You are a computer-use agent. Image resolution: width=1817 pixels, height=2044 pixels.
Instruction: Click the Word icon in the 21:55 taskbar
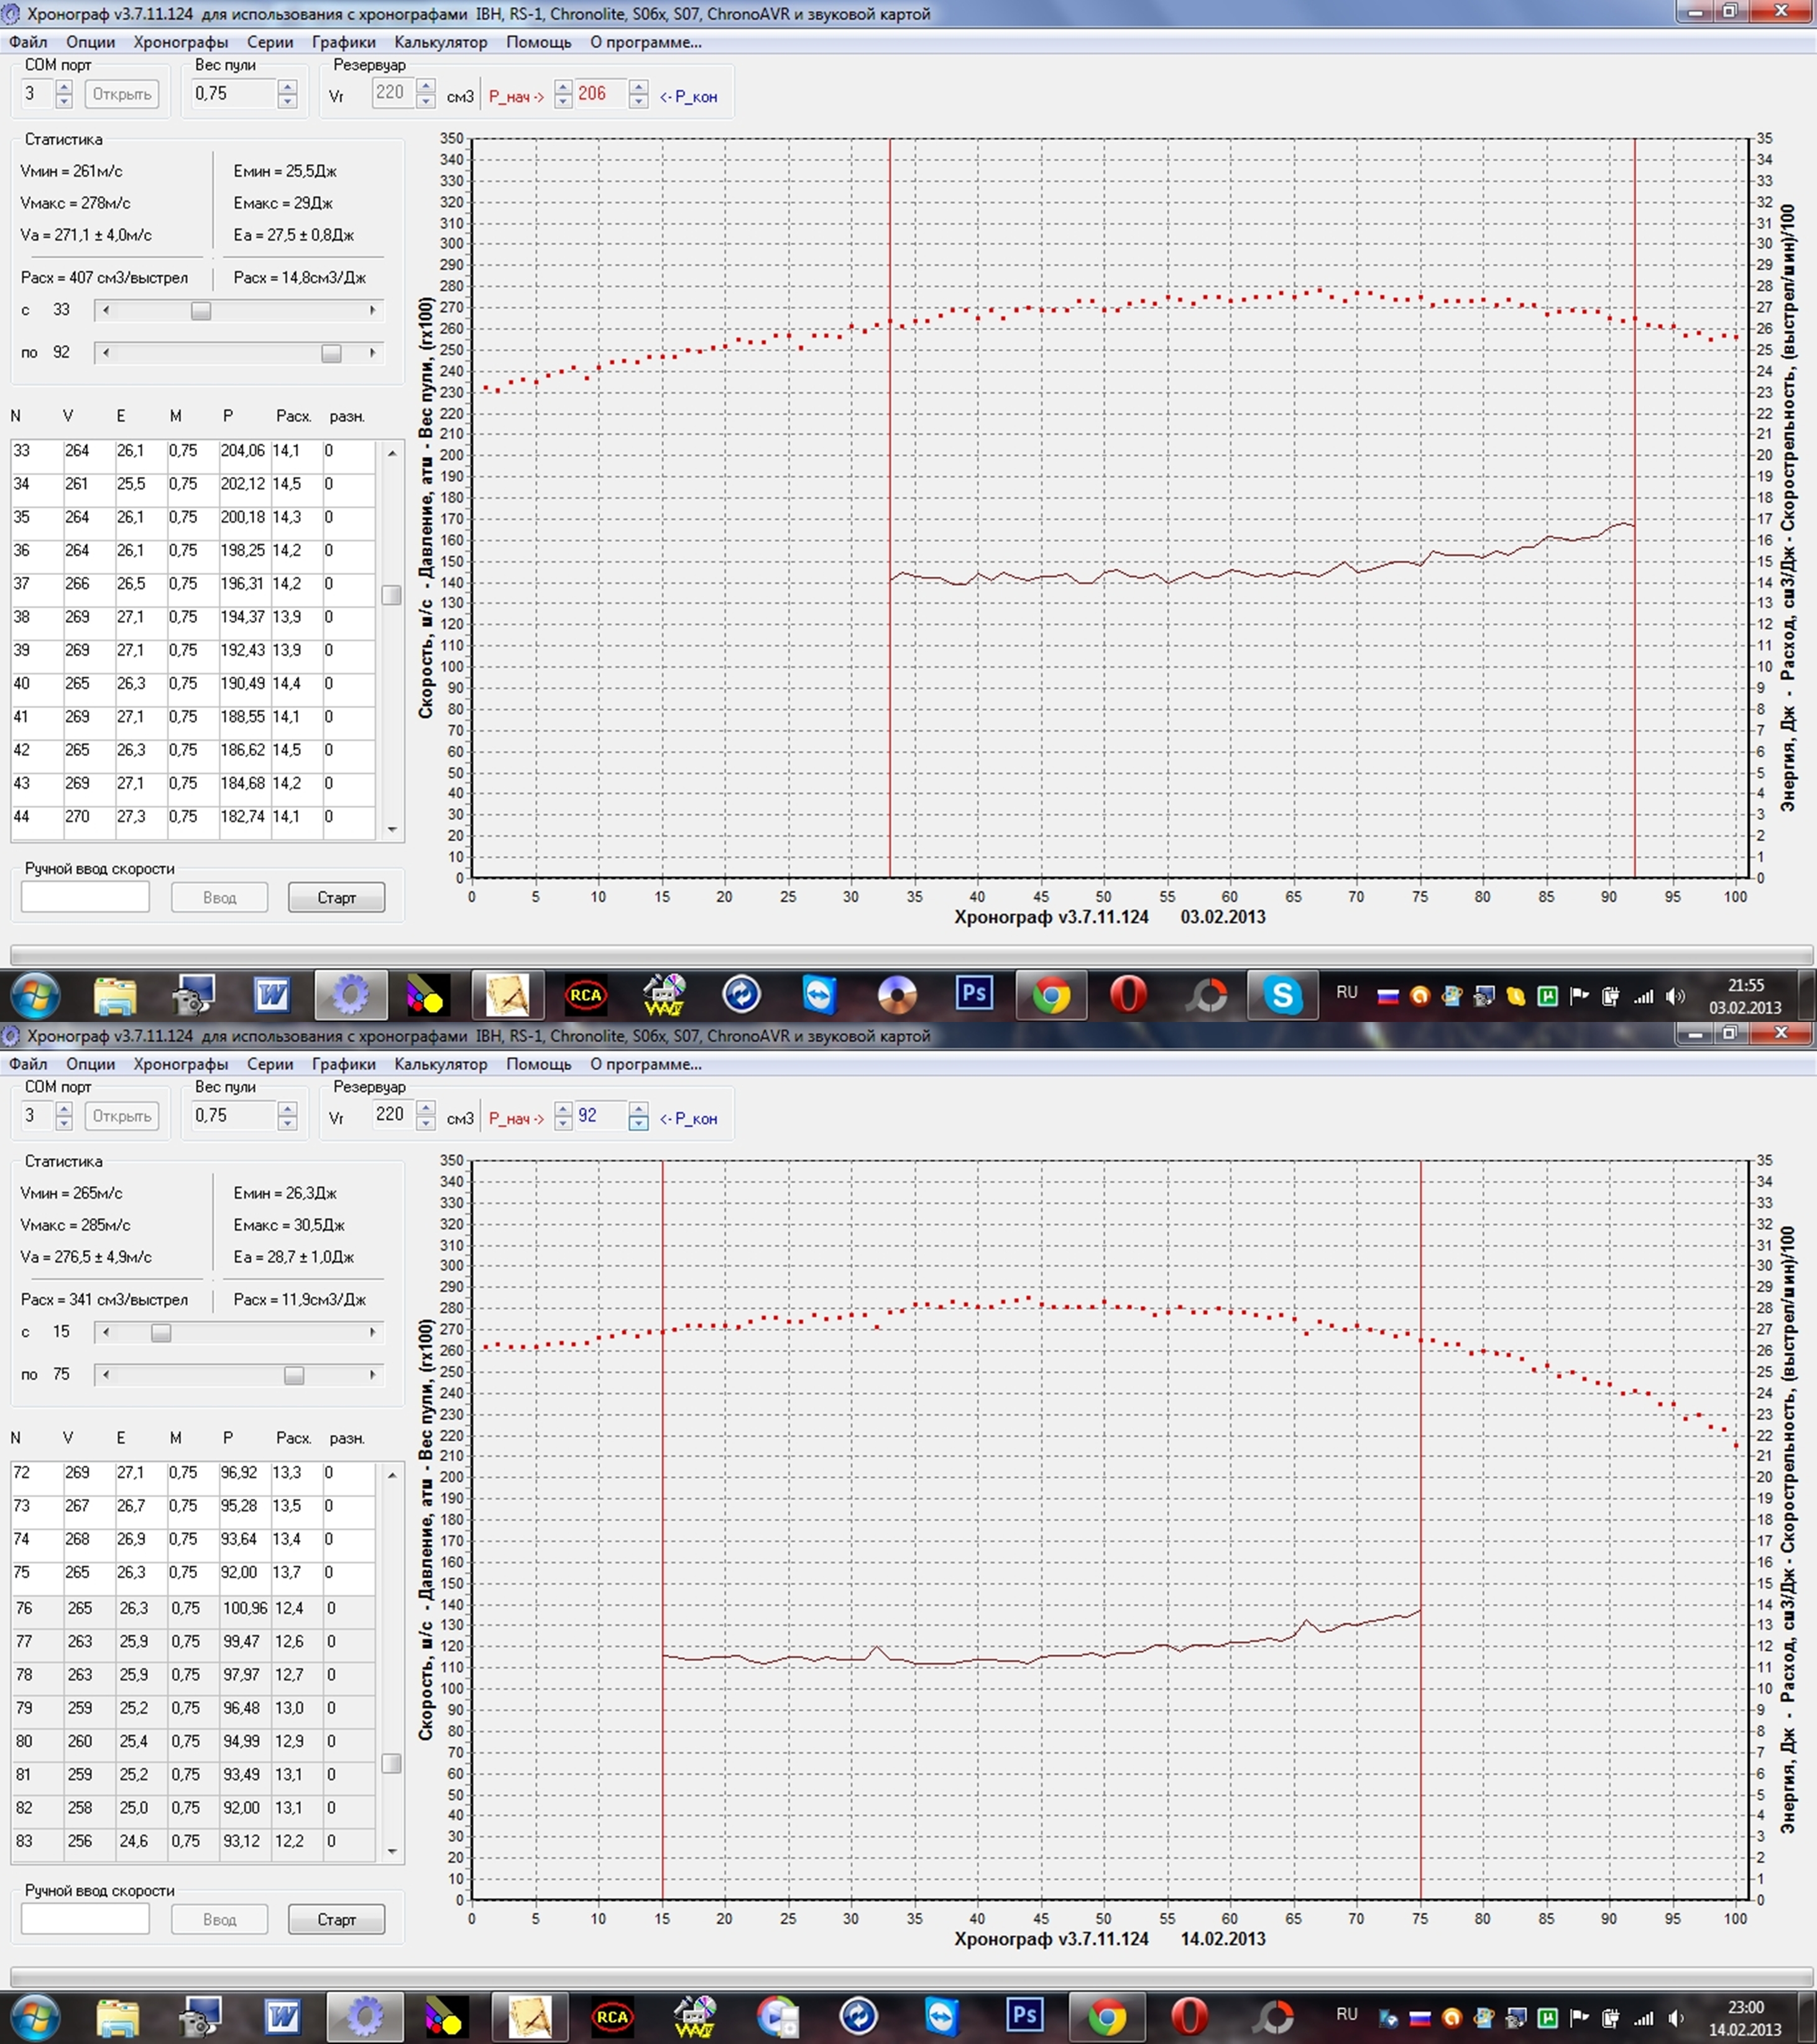coord(271,995)
